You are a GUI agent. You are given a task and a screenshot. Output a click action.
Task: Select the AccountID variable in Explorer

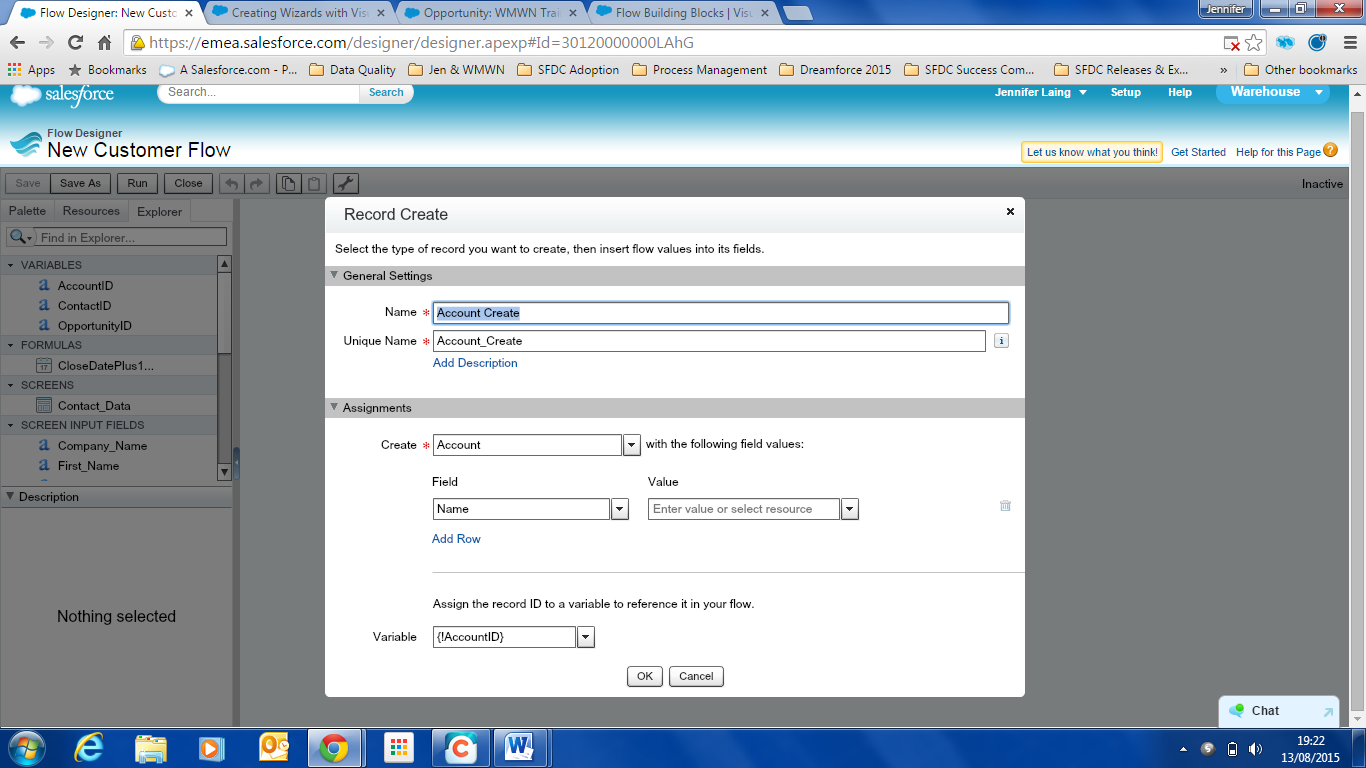pos(85,285)
